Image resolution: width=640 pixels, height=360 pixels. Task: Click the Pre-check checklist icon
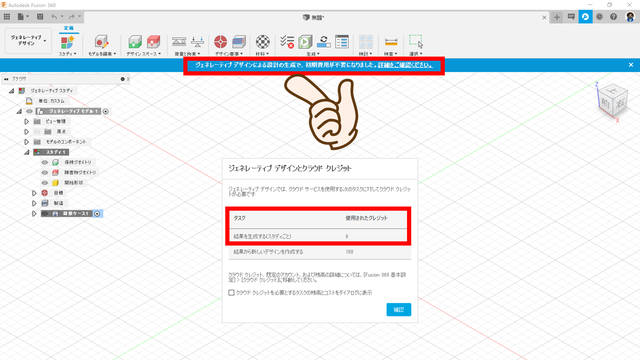pyautogui.click(x=287, y=42)
